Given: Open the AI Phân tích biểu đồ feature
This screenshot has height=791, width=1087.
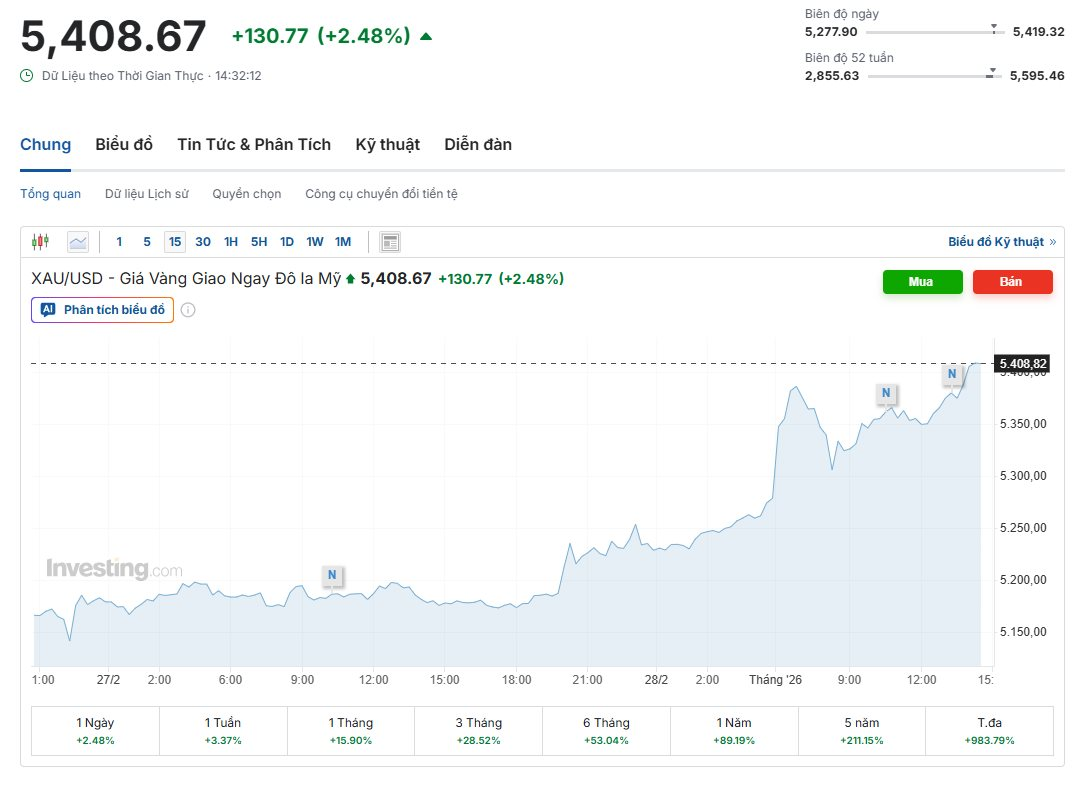Looking at the screenshot, I should point(101,310).
